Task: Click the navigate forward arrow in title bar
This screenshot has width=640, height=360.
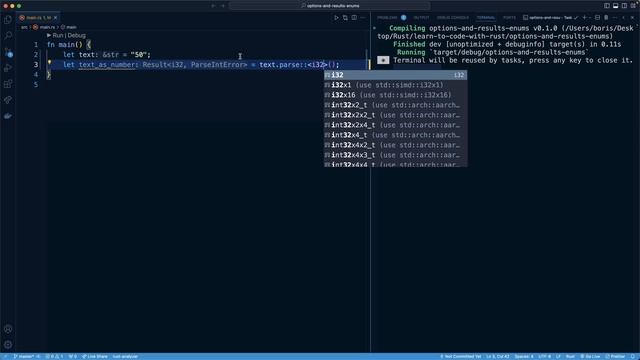Action: (223, 6)
